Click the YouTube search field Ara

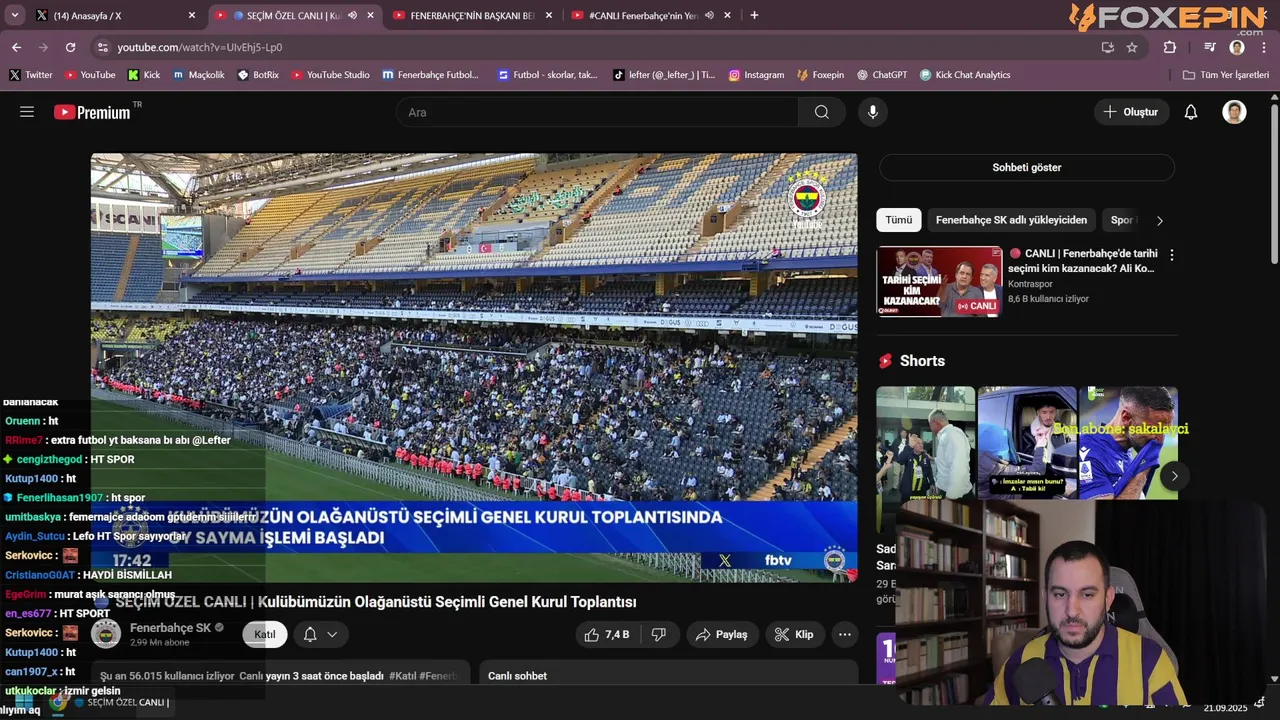point(597,112)
